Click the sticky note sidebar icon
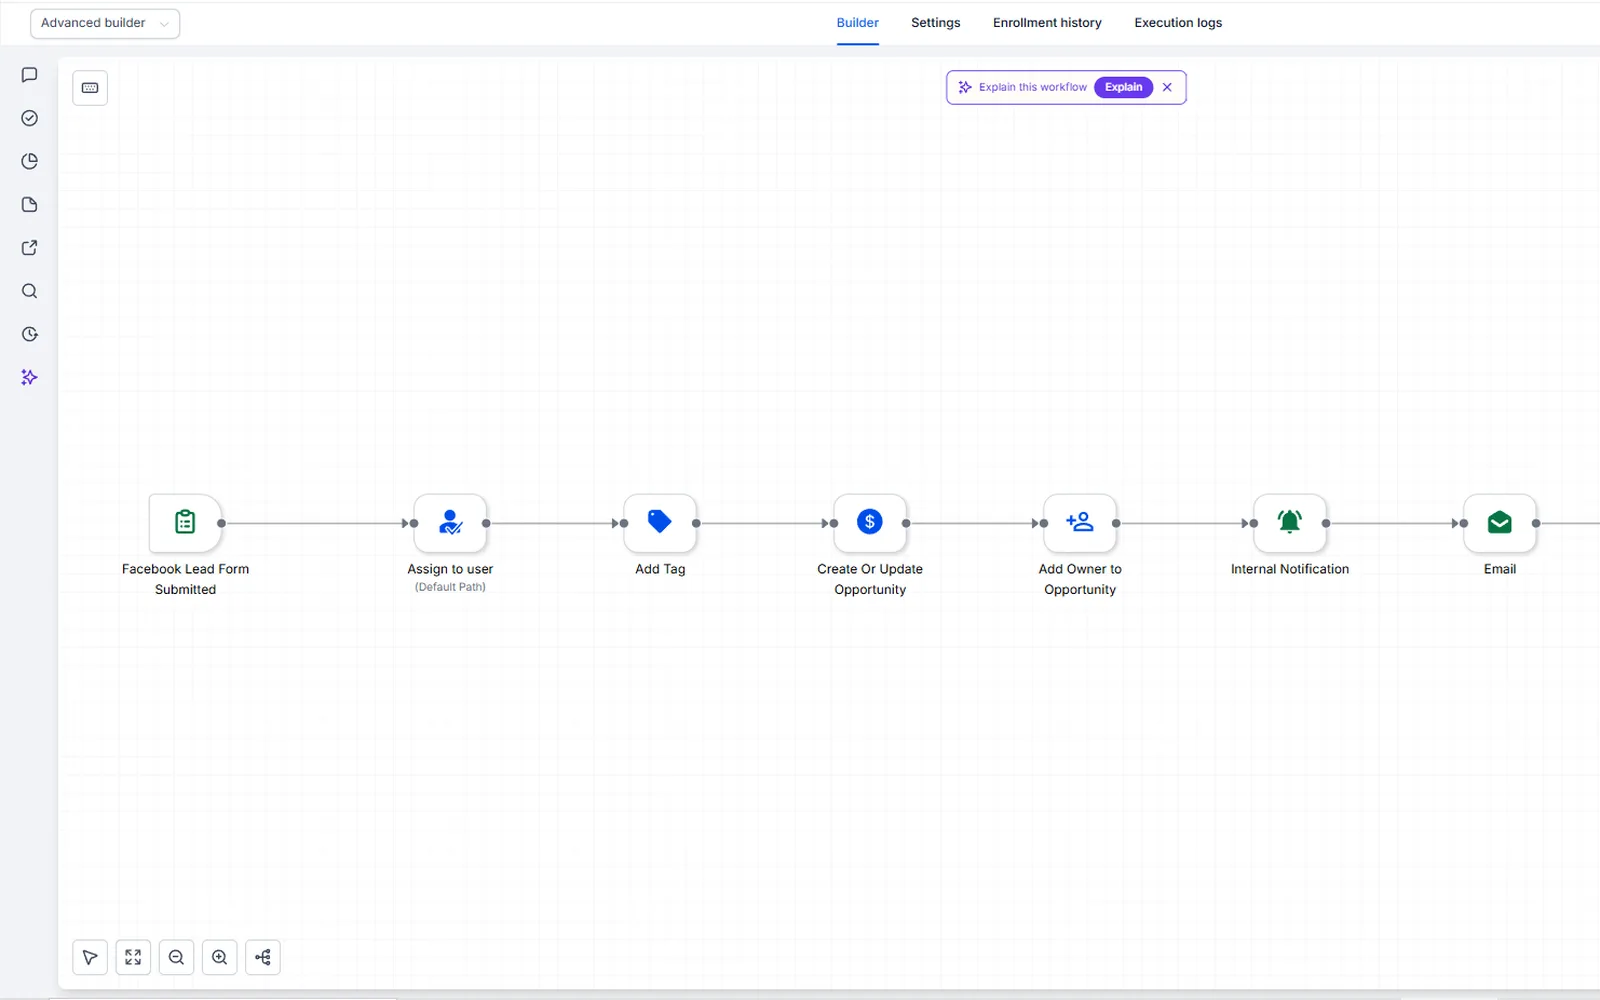This screenshot has height=1000, width=1600. pos(30,205)
